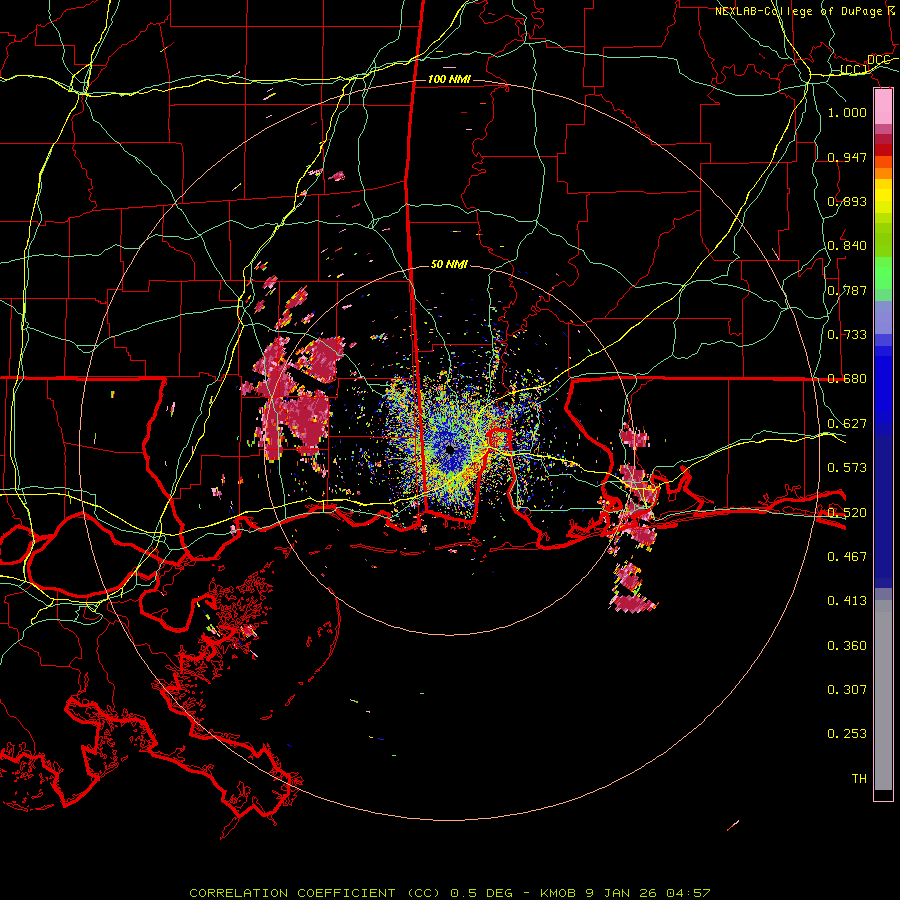Click the 0.360 color scale label

pyautogui.click(x=847, y=646)
